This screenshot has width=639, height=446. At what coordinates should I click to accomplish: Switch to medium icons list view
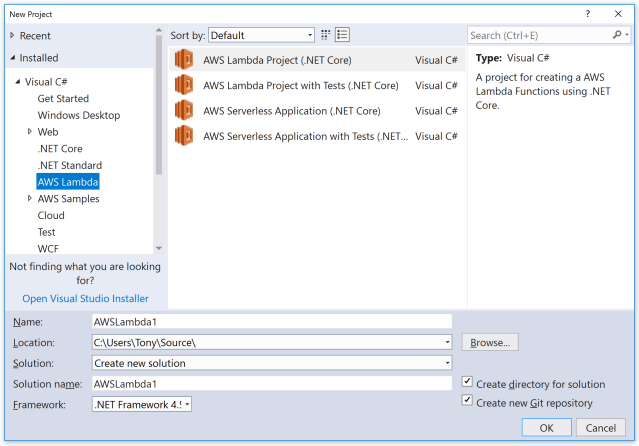pyautogui.click(x=342, y=35)
